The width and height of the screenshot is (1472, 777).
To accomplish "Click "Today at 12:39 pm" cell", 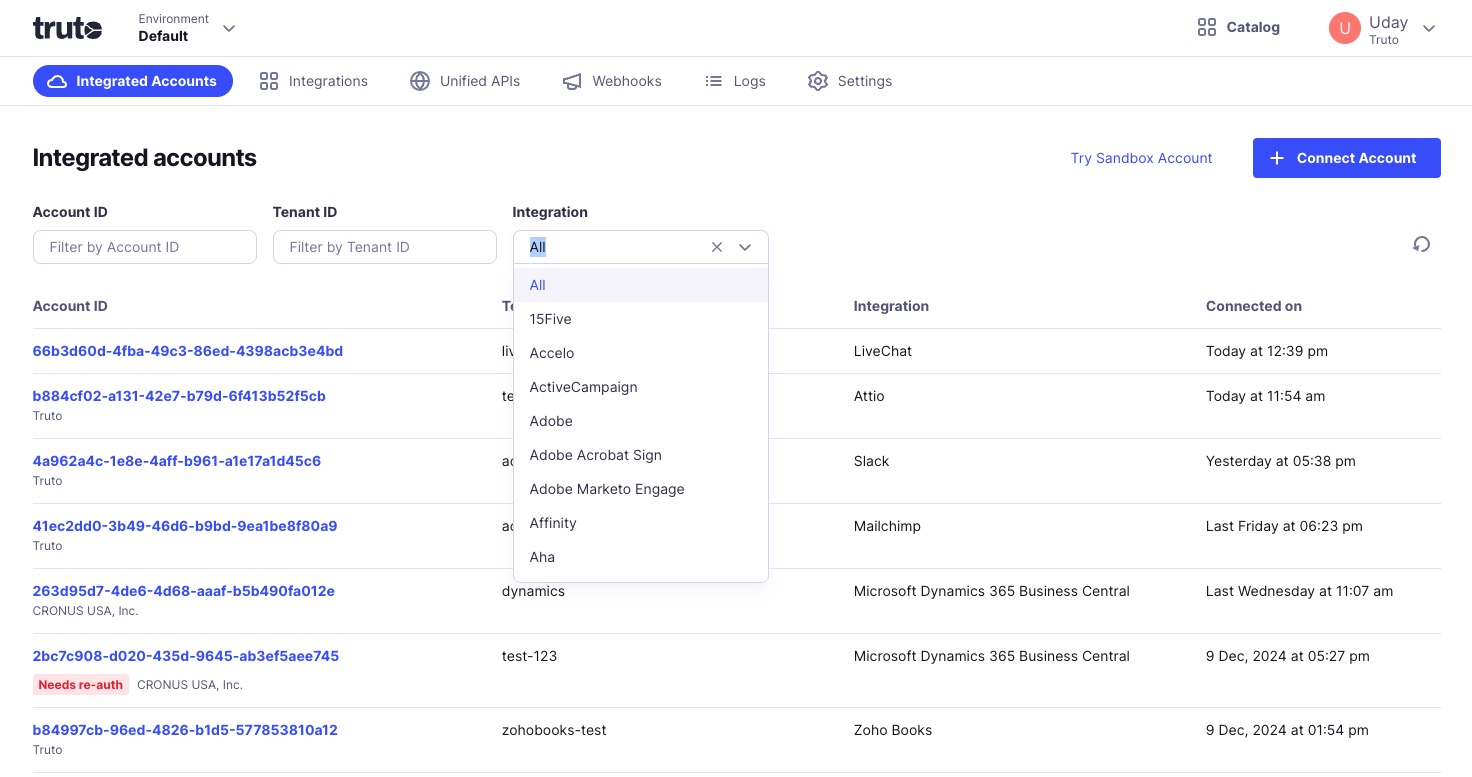I will tap(1267, 351).
